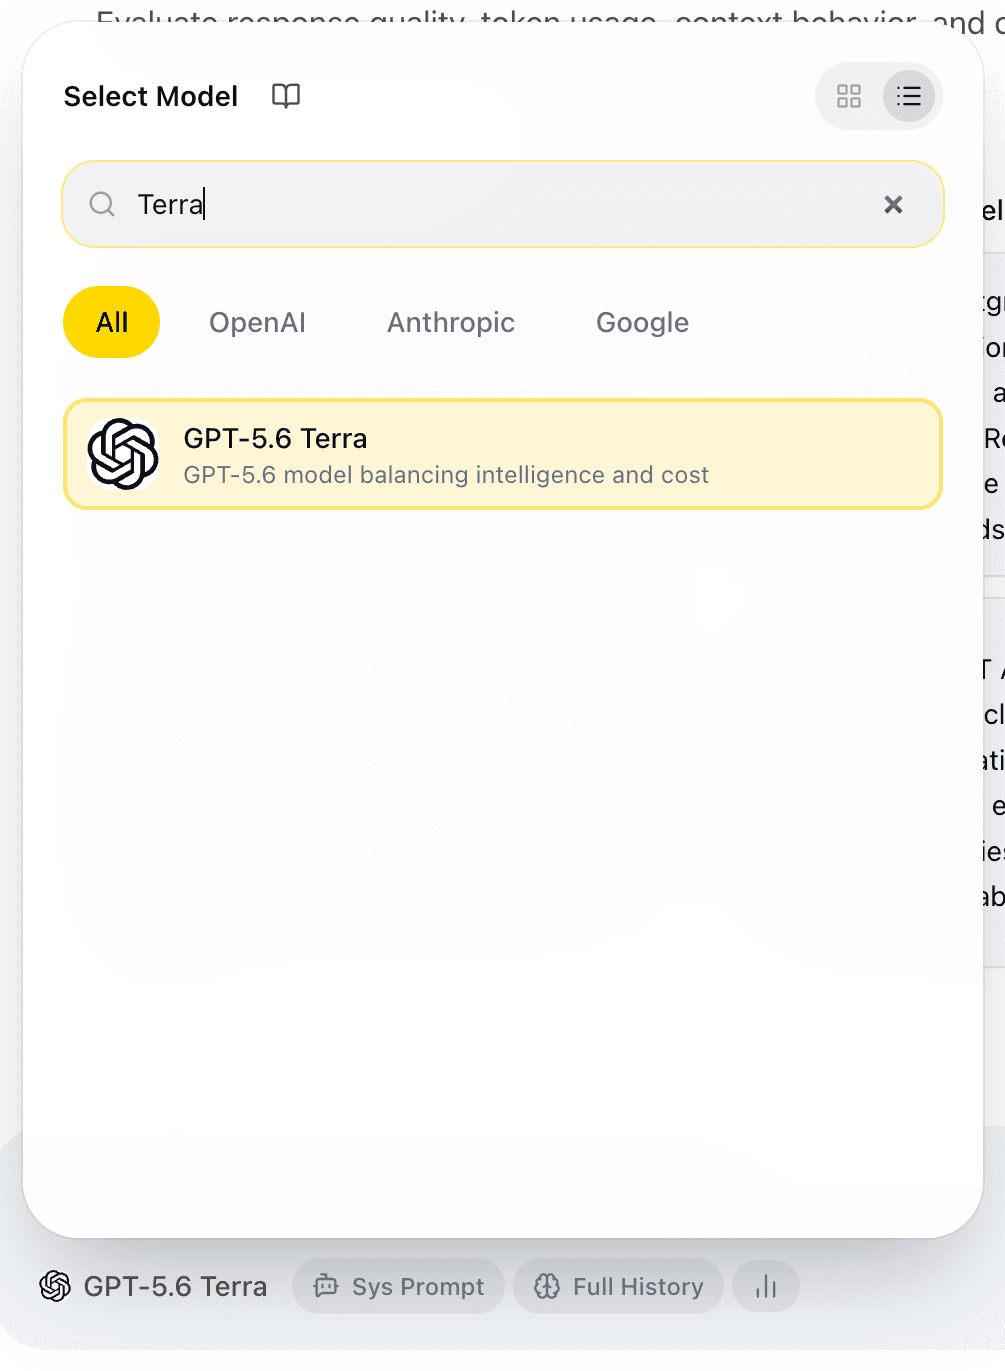Open the bar chart statistics icon
This screenshot has width=1005, height=1371.
point(766,1286)
